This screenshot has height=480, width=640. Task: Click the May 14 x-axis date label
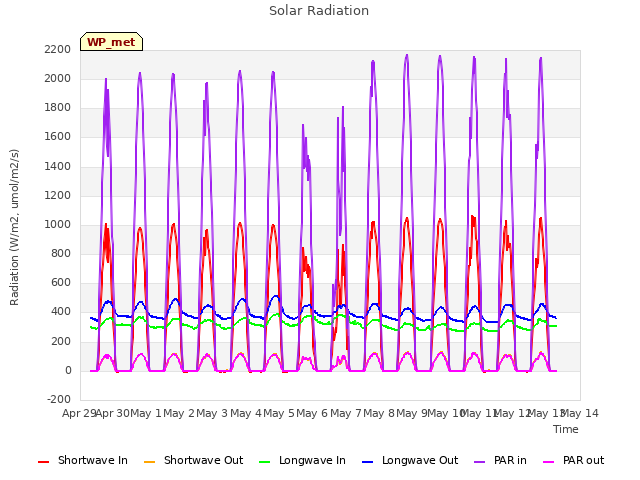coord(580,413)
